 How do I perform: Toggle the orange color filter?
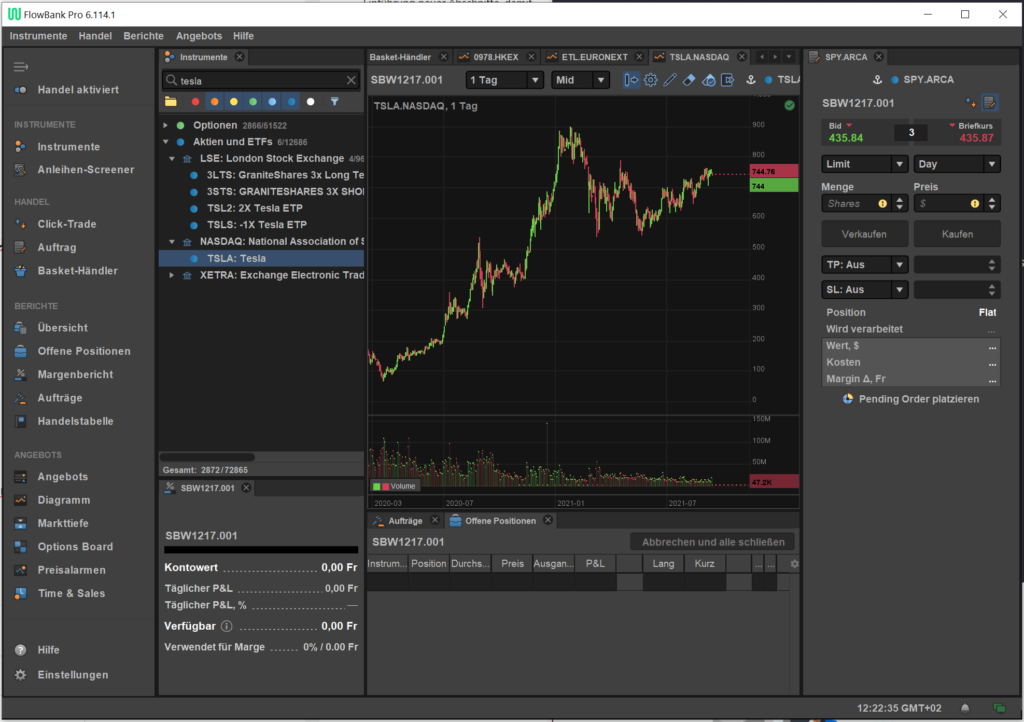pyautogui.click(x=214, y=102)
